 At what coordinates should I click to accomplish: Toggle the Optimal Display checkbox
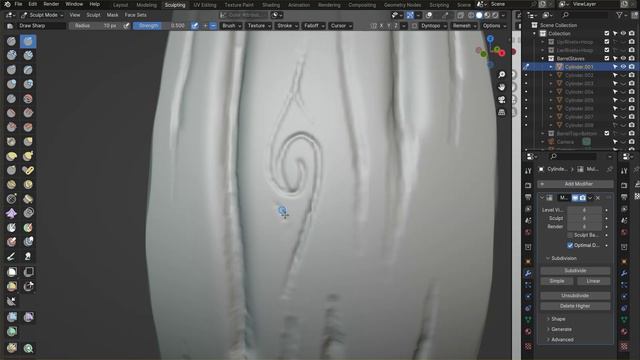[x=570, y=245]
